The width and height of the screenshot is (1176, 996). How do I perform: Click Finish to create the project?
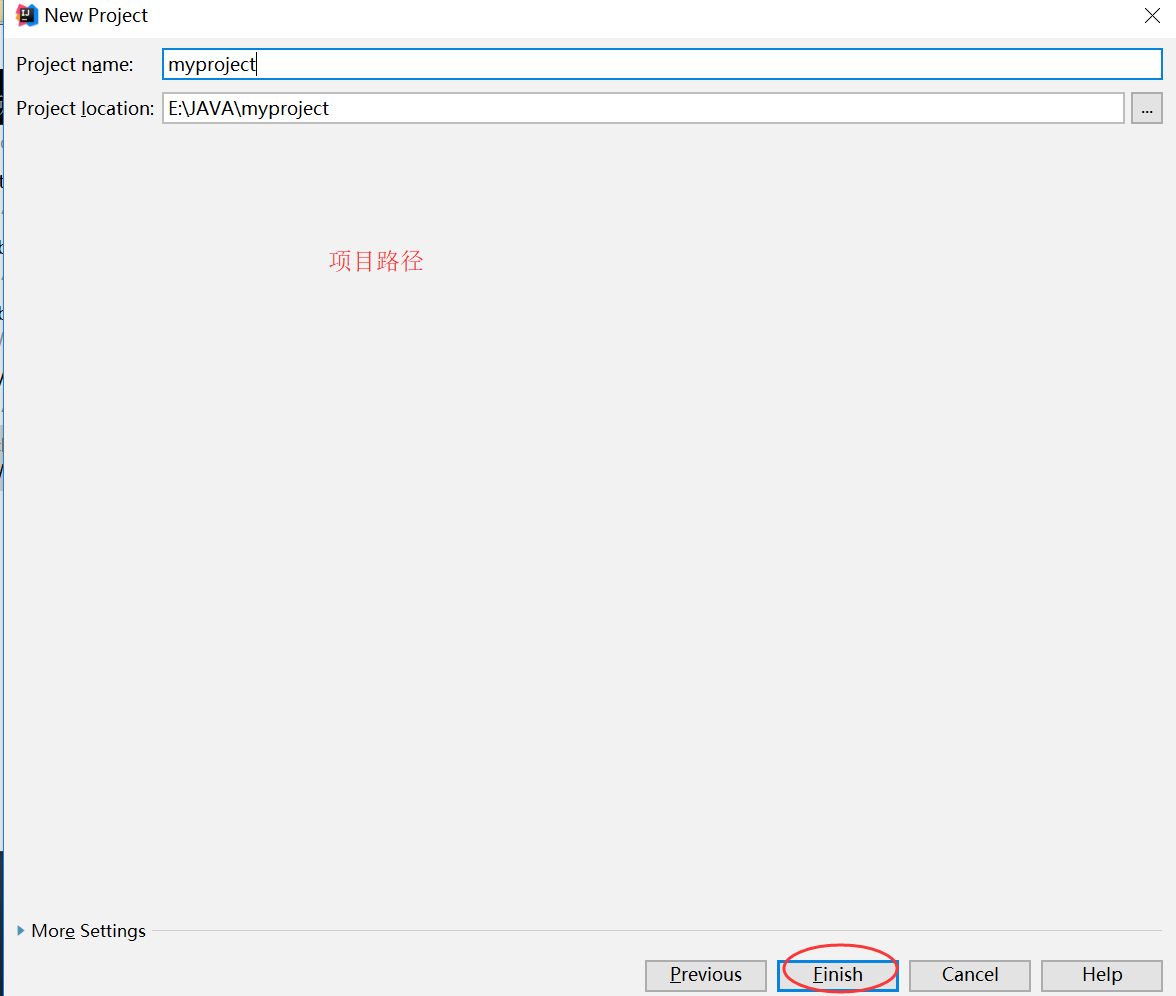pyautogui.click(x=838, y=975)
